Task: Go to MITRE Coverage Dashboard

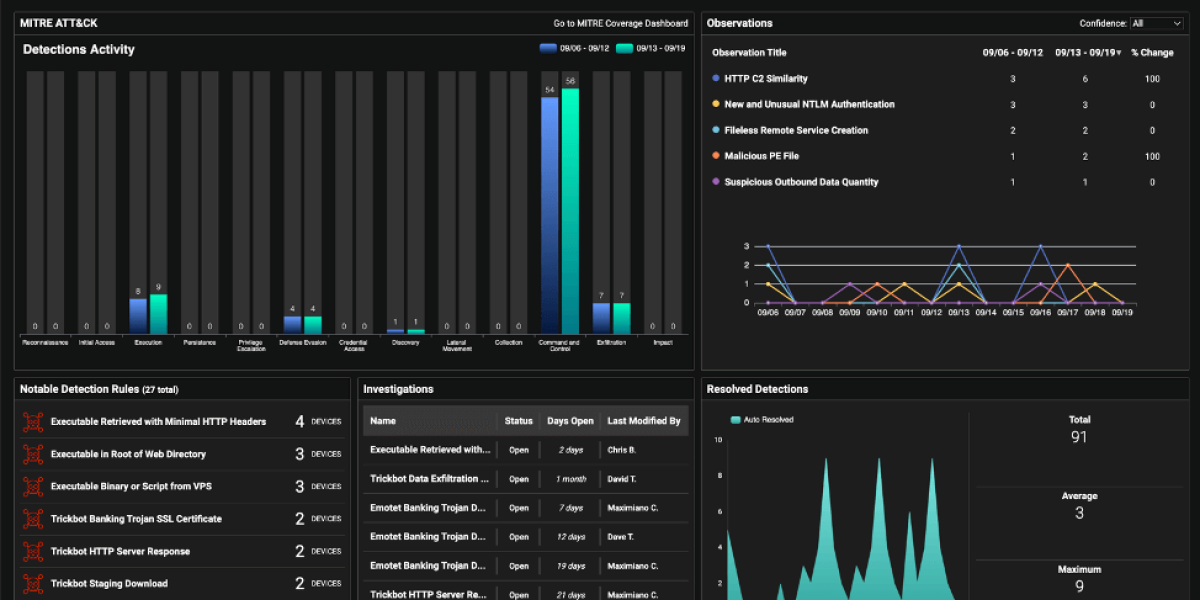Action: point(621,23)
